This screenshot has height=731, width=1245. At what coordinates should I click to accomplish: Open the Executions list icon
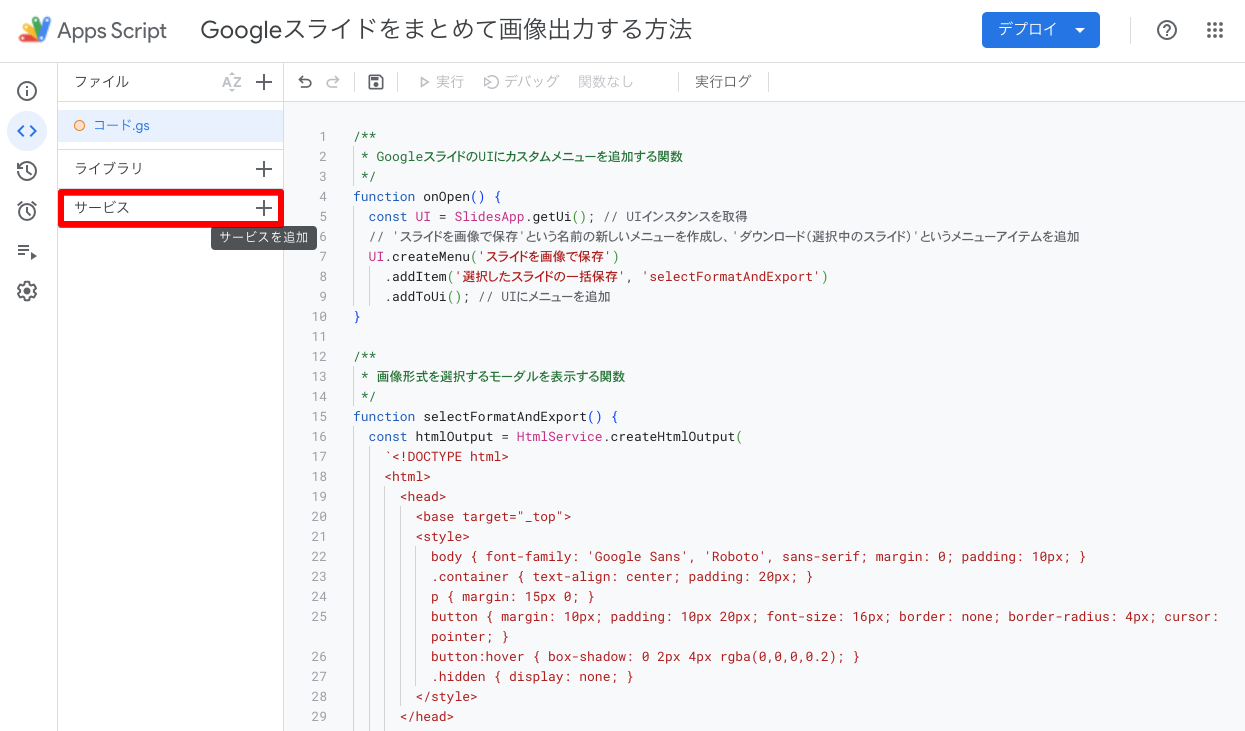pos(27,251)
